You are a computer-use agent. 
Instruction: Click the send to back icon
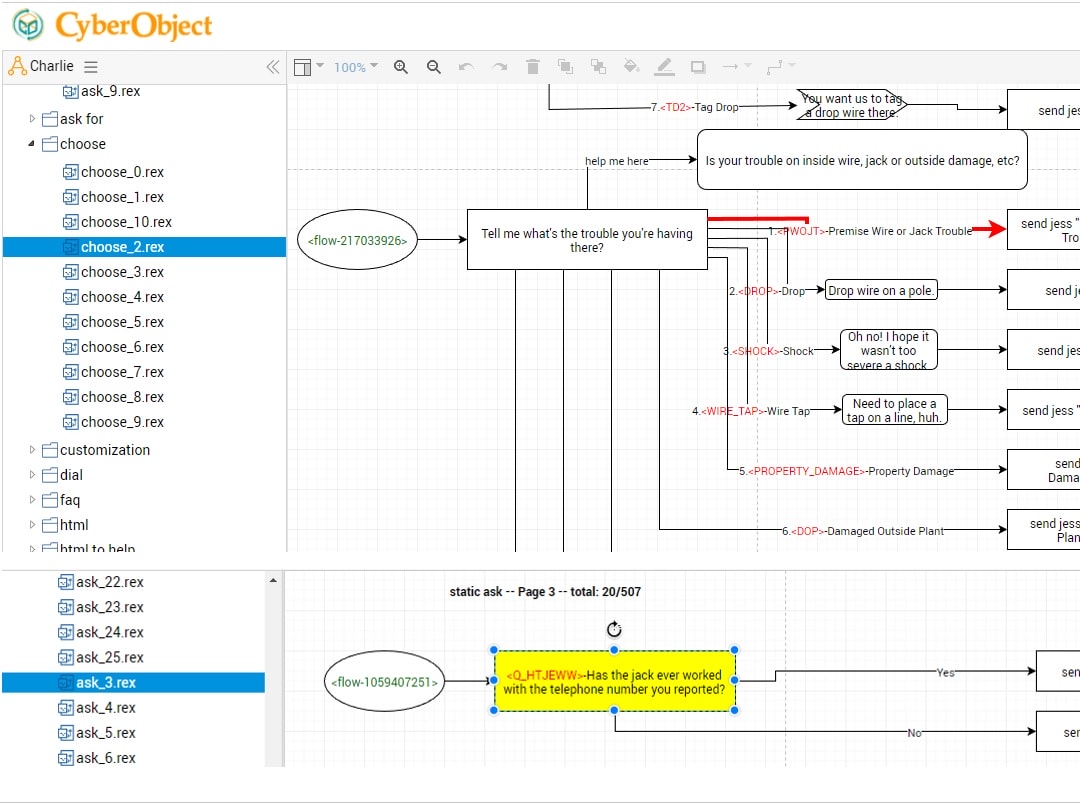click(598, 67)
